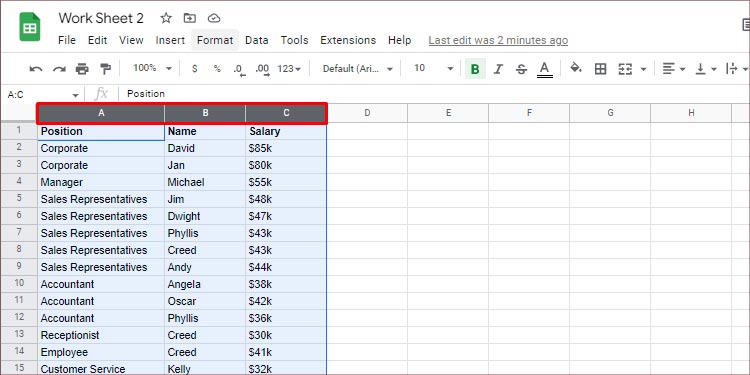Open the Extensions menu
750x375 pixels.
coord(348,40)
